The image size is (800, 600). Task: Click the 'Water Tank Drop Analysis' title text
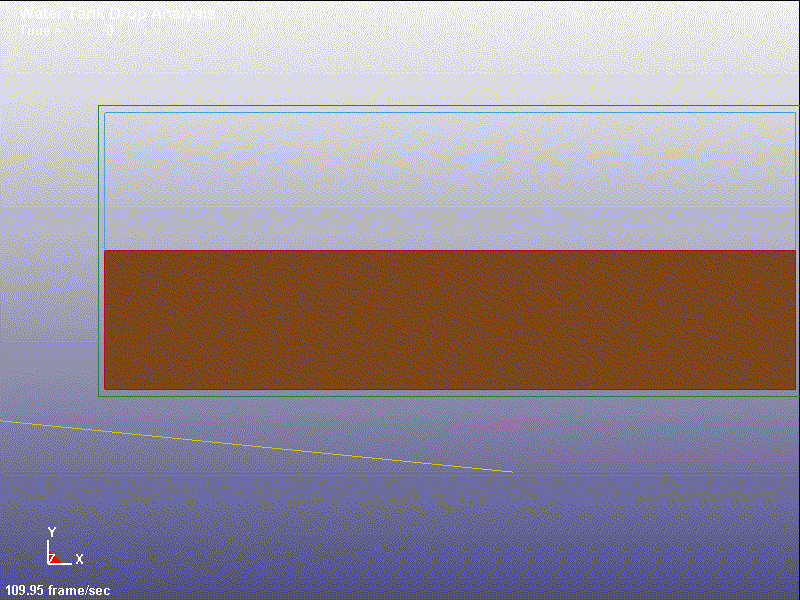pos(117,13)
